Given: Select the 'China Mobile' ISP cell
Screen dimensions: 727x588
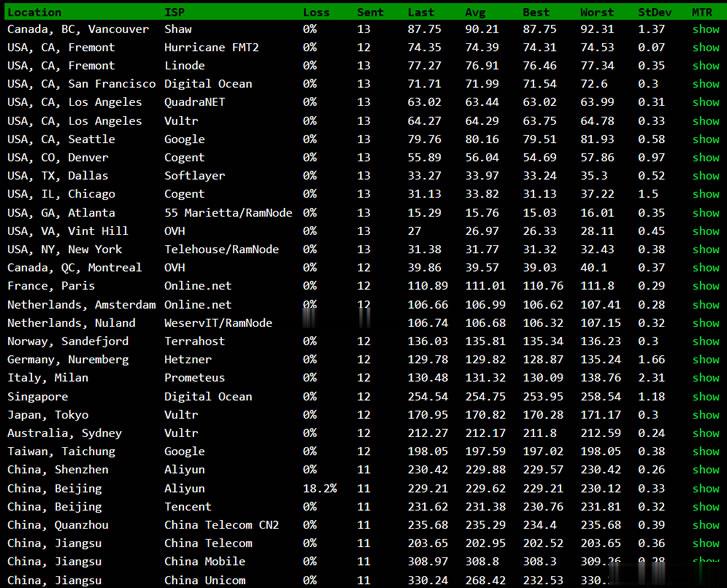Looking at the screenshot, I should [205, 562].
